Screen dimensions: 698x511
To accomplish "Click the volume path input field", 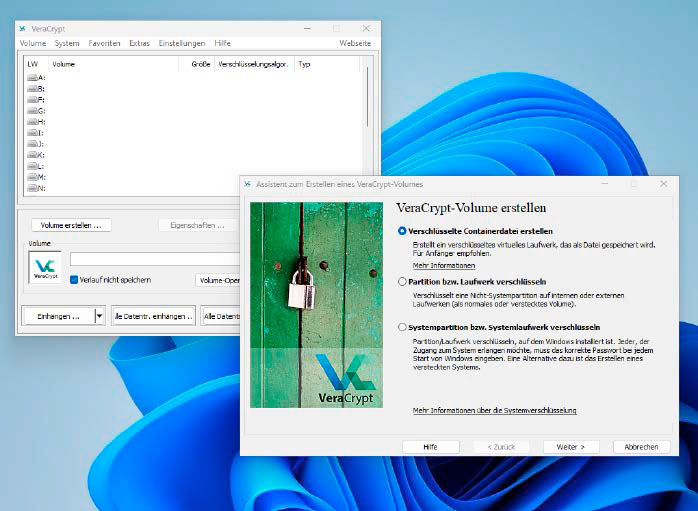I will pos(155,259).
